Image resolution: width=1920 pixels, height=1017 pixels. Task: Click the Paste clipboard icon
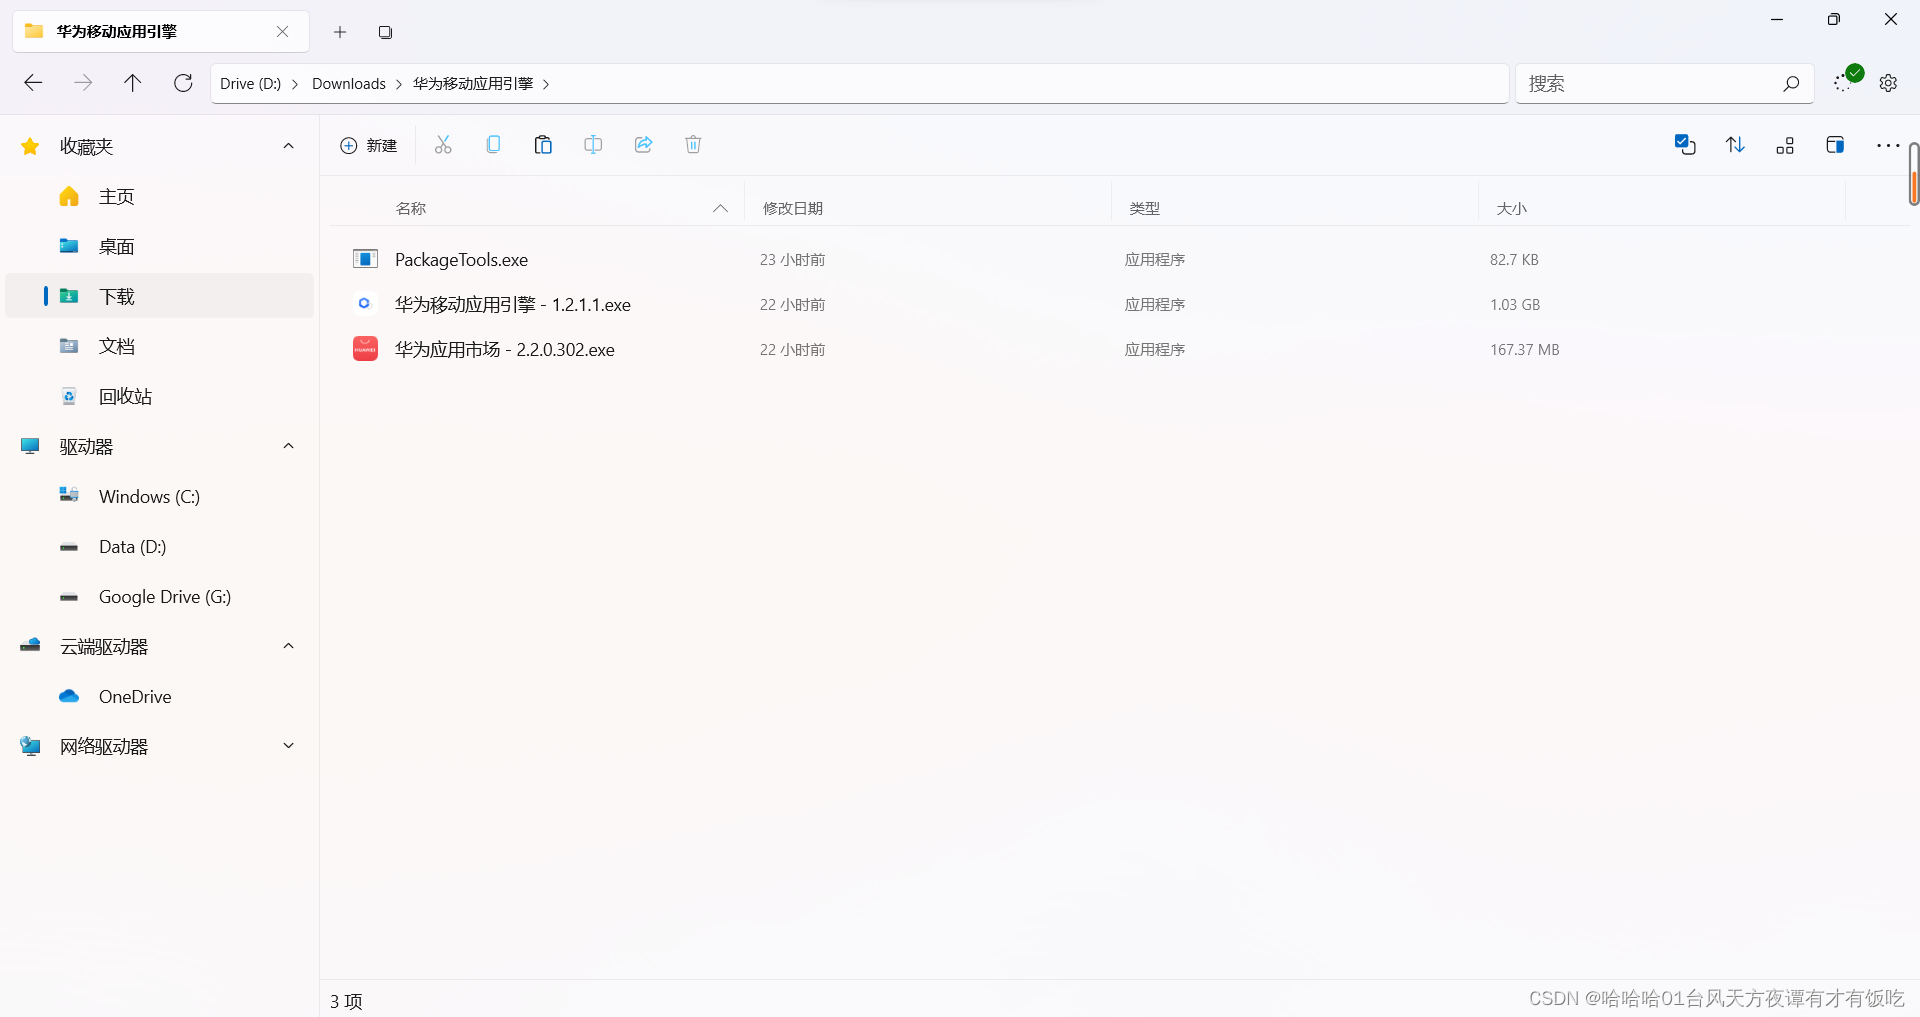pos(543,145)
